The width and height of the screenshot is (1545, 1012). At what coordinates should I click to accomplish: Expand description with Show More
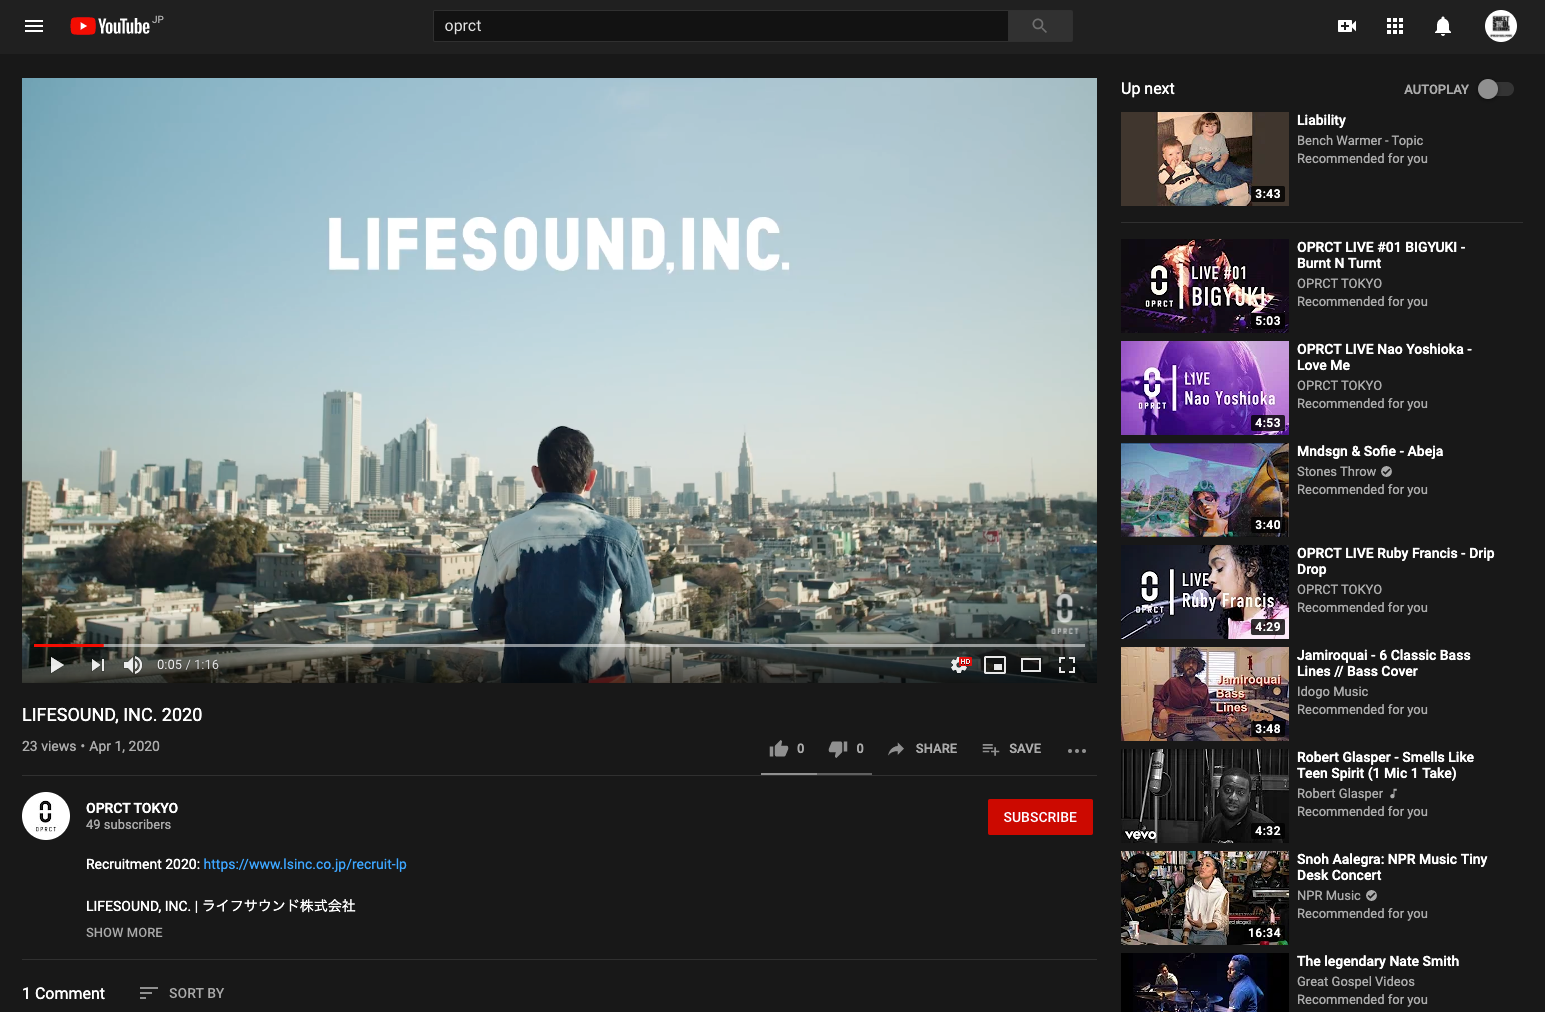[124, 933]
